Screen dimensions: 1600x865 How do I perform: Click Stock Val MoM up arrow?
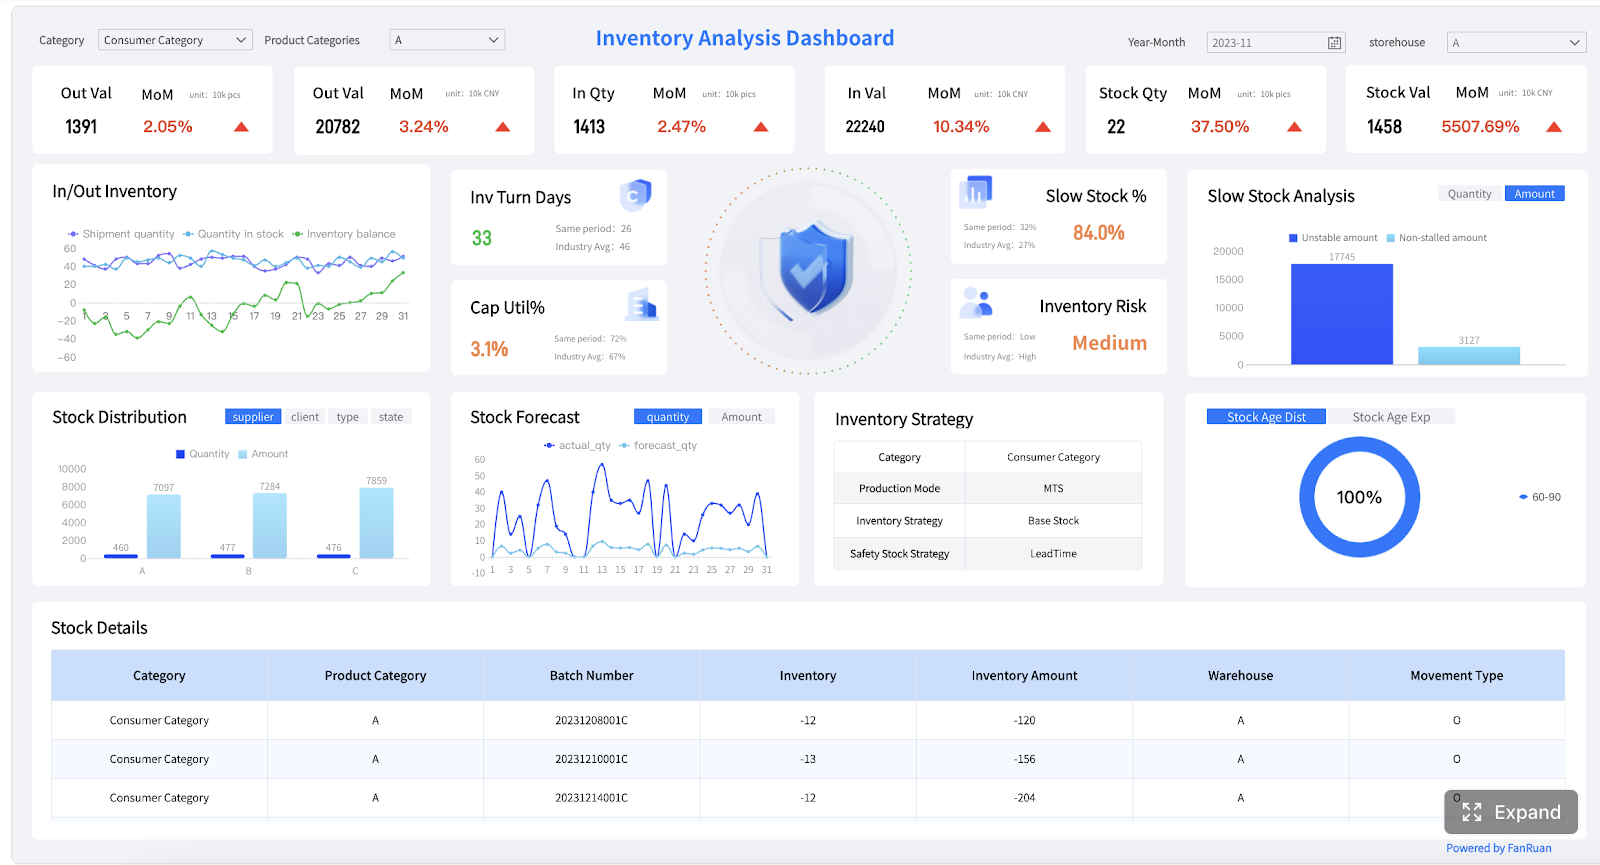pos(1554,127)
